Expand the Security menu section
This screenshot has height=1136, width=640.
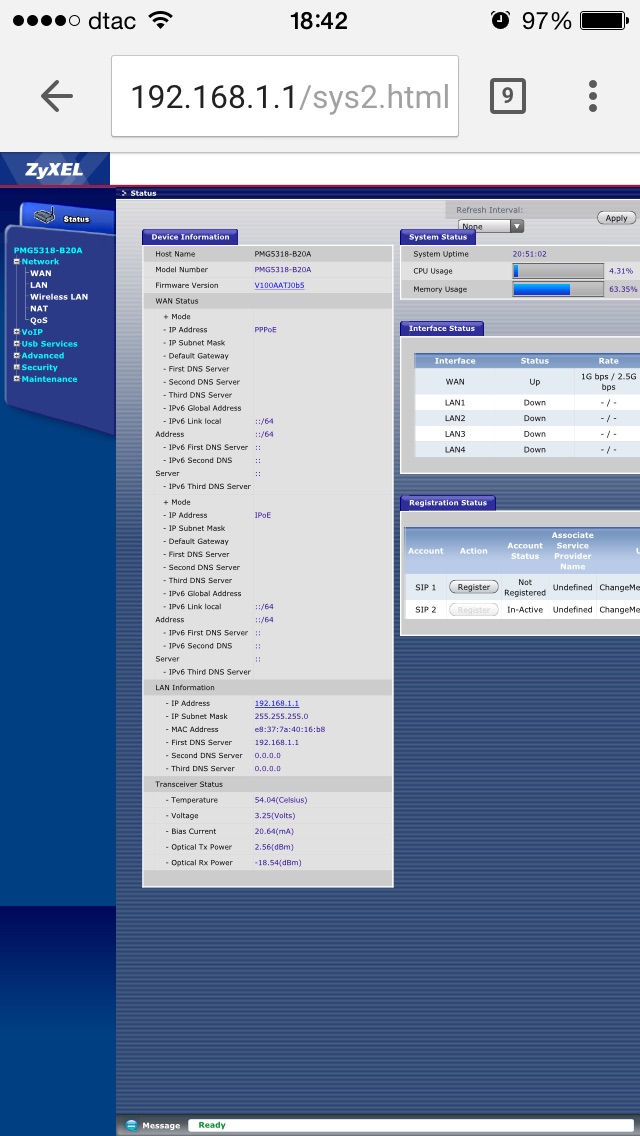(16, 368)
